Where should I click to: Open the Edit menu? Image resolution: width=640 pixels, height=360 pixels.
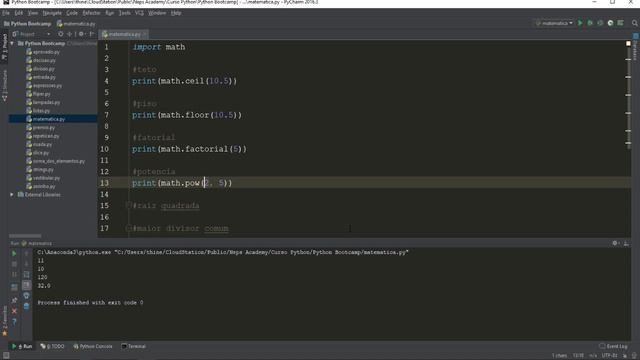click(x=19, y=13)
